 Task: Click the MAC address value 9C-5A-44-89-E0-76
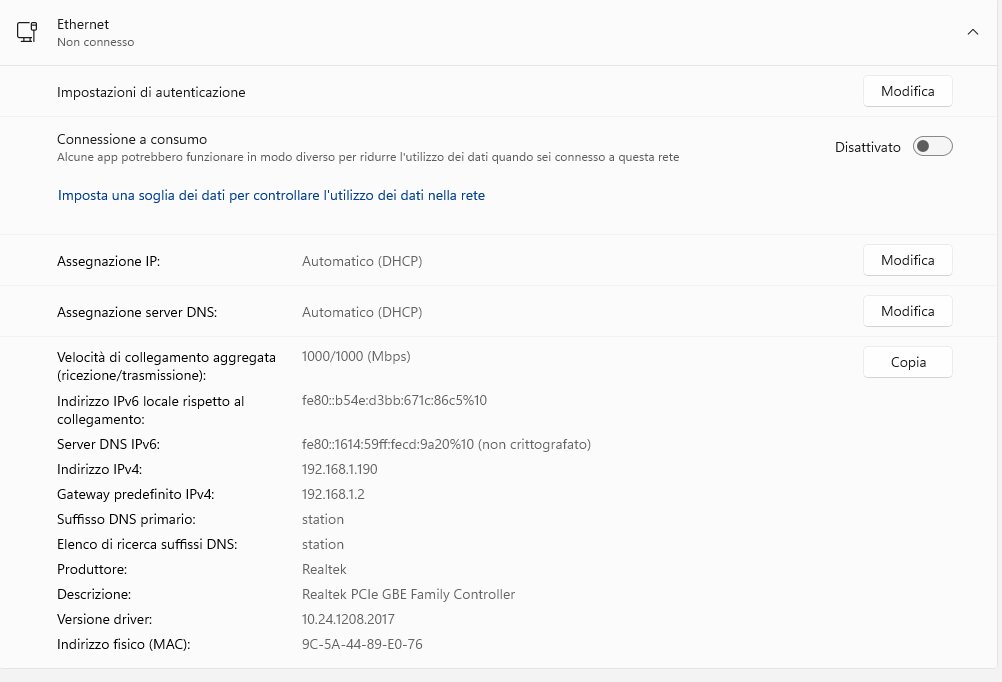(x=362, y=644)
